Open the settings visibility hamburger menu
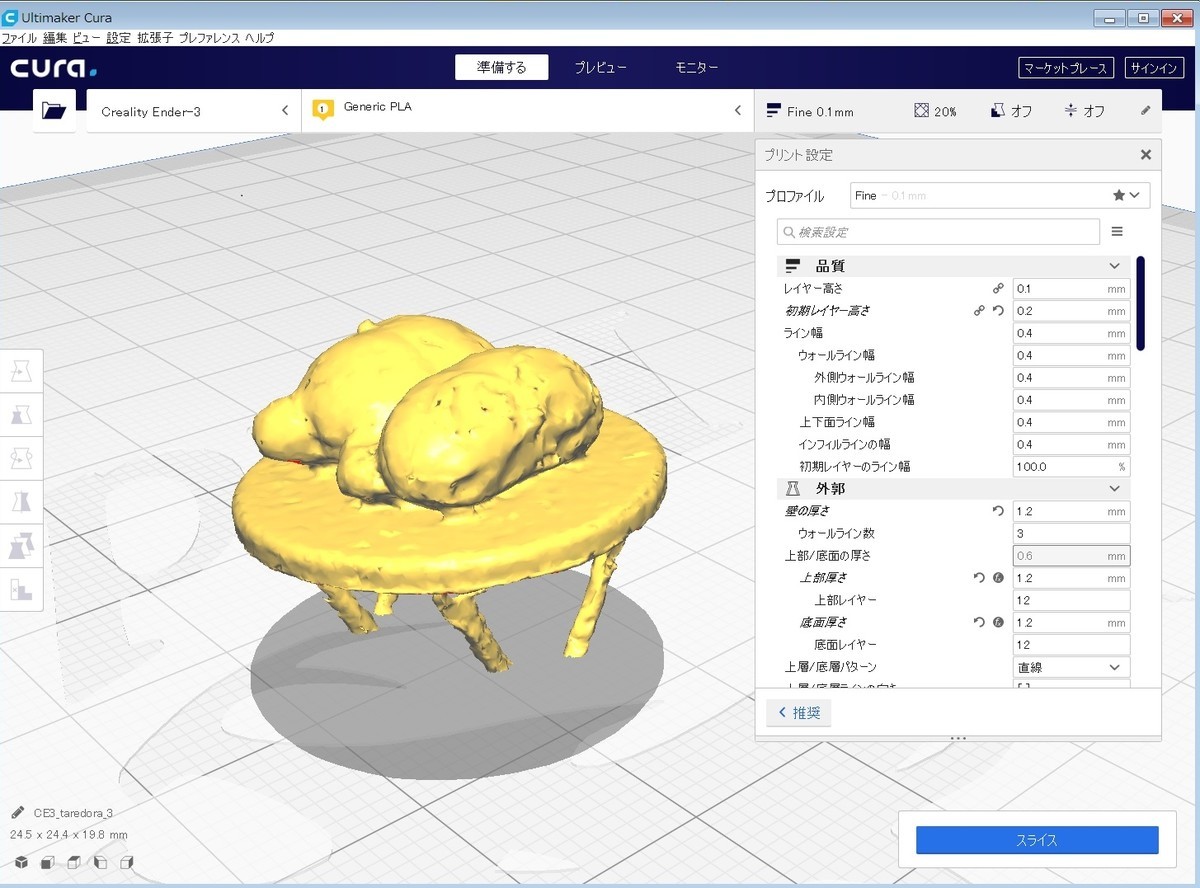This screenshot has width=1200, height=888. click(x=1117, y=232)
